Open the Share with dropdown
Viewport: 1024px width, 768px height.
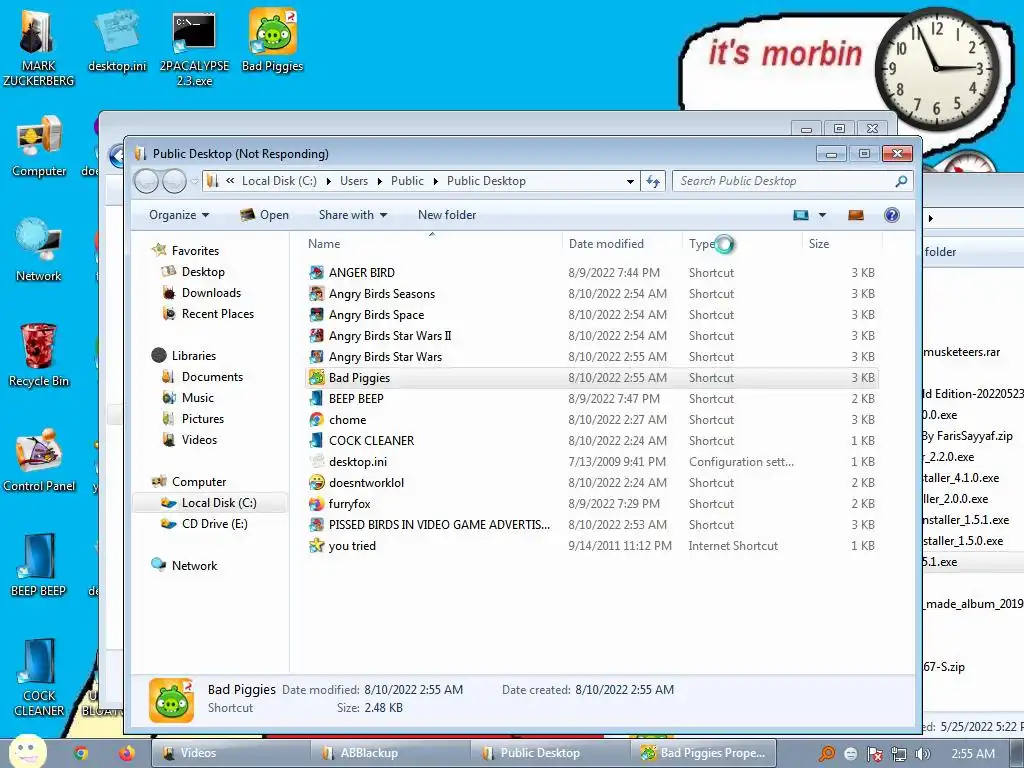353,215
